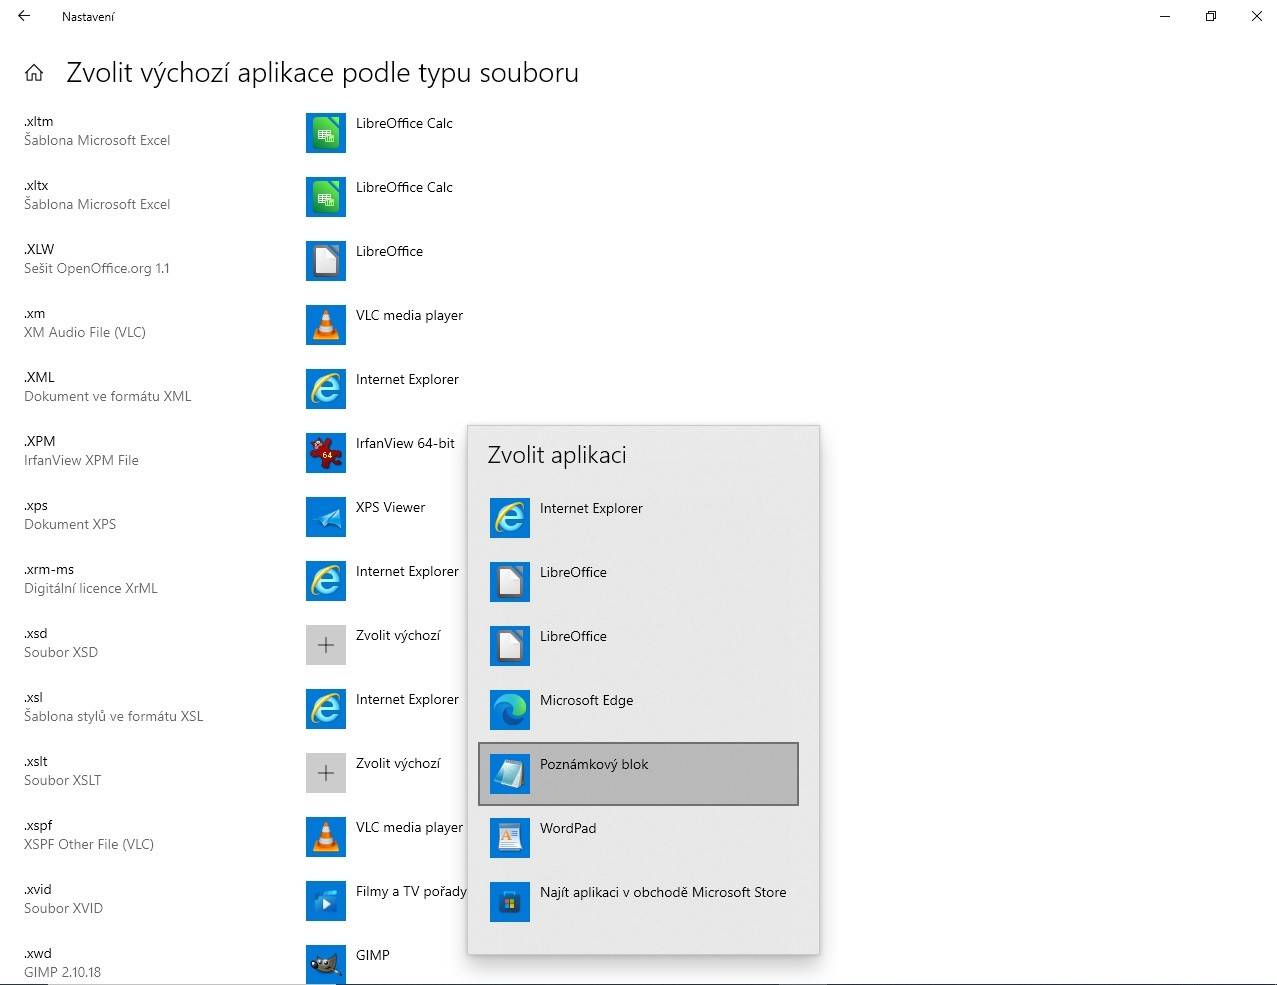Choose Internet Explorer in Zvolit aplikaci popup
Viewport: 1277px width, 985px height.
639,518
